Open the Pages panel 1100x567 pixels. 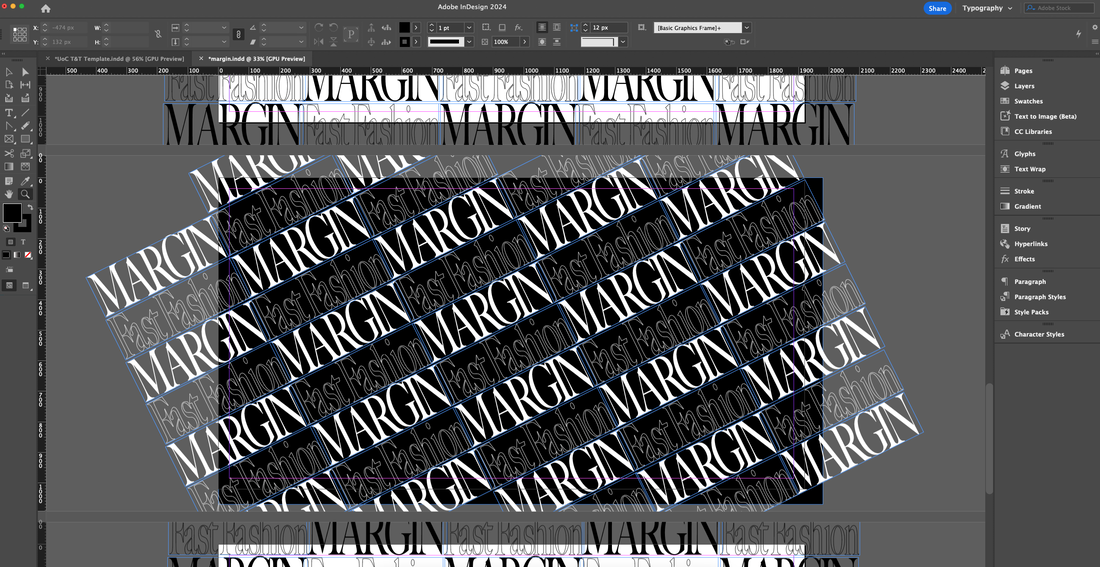[x=1023, y=71]
